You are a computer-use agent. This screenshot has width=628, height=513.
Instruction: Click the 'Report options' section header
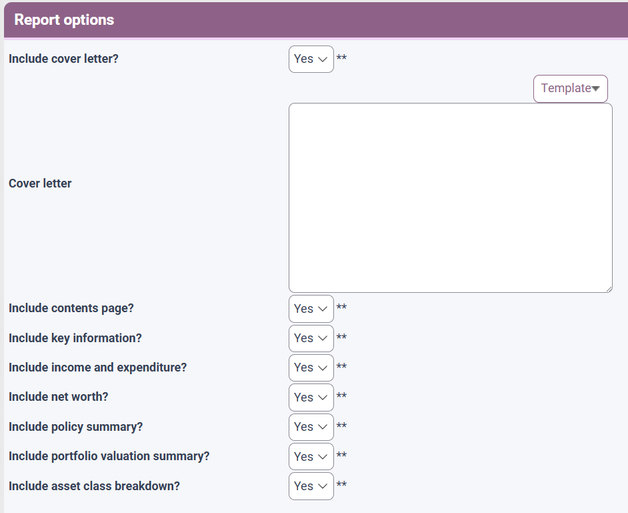pos(64,20)
